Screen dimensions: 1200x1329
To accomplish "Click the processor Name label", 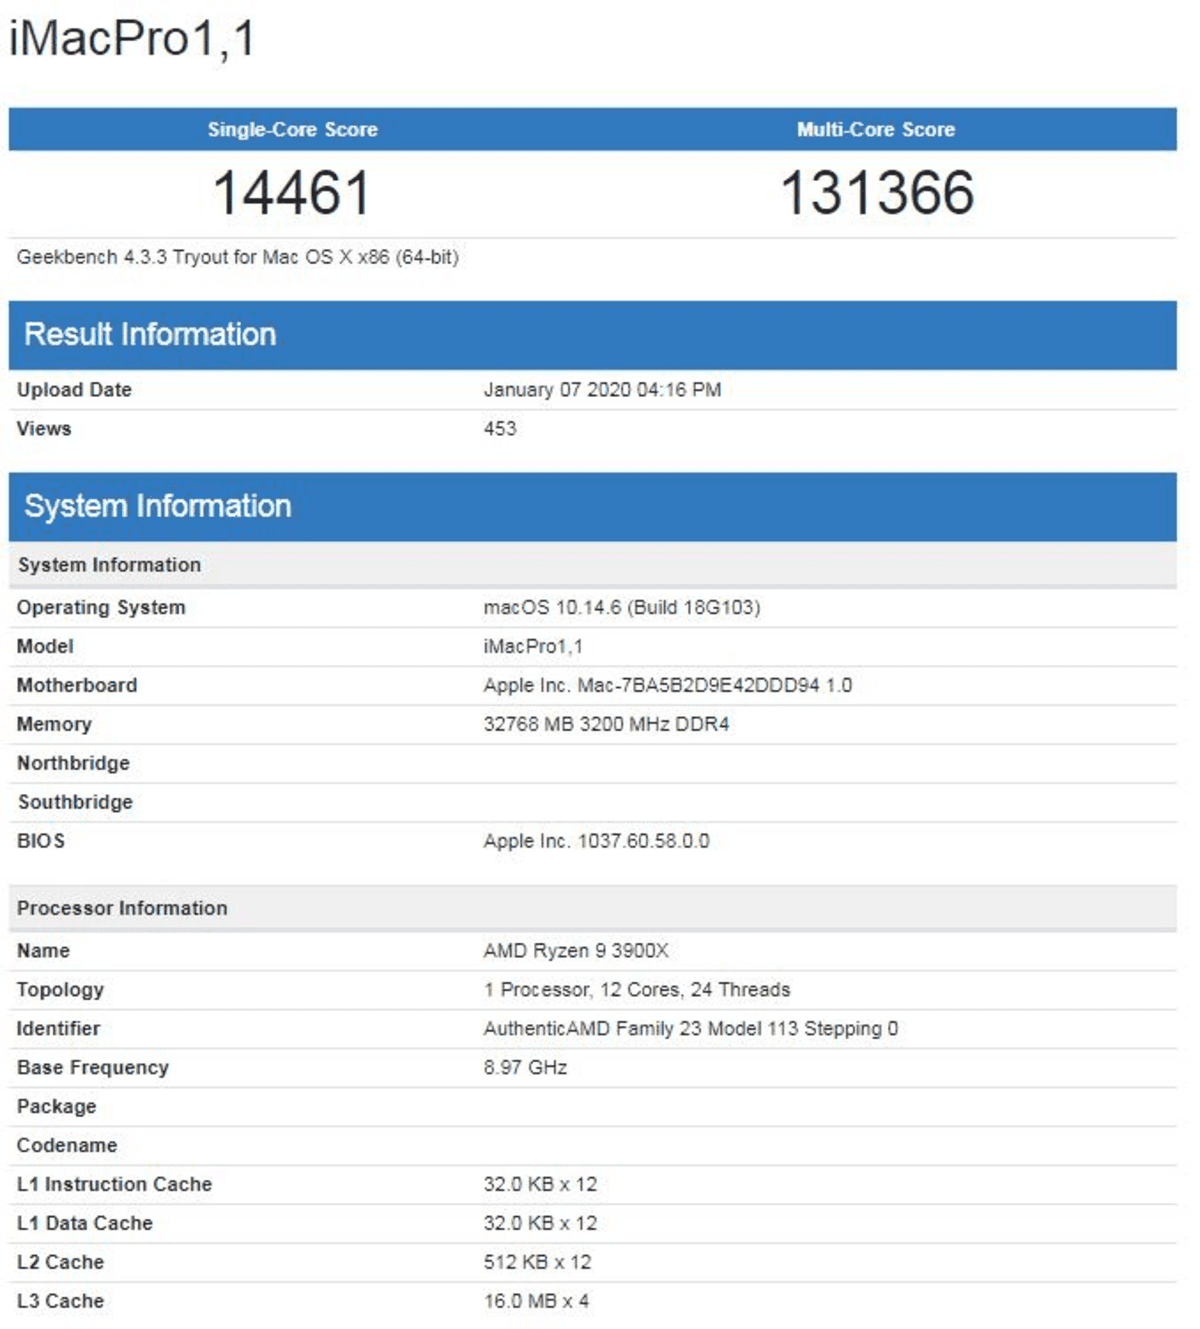I will click(x=43, y=952).
